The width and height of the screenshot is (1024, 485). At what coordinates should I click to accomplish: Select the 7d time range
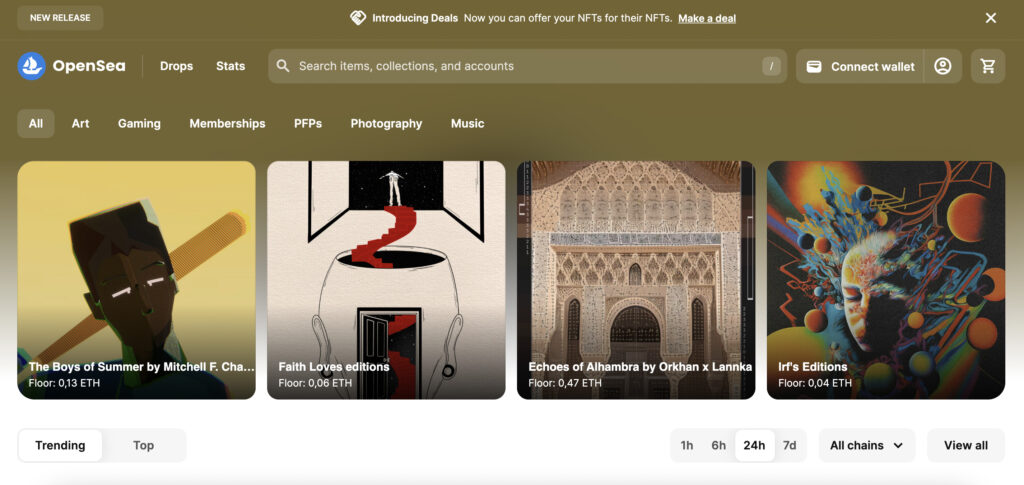click(x=789, y=445)
